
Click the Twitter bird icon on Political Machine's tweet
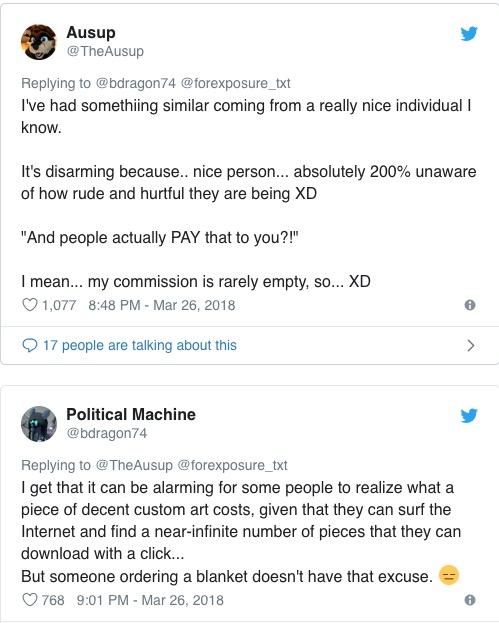click(x=469, y=416)
